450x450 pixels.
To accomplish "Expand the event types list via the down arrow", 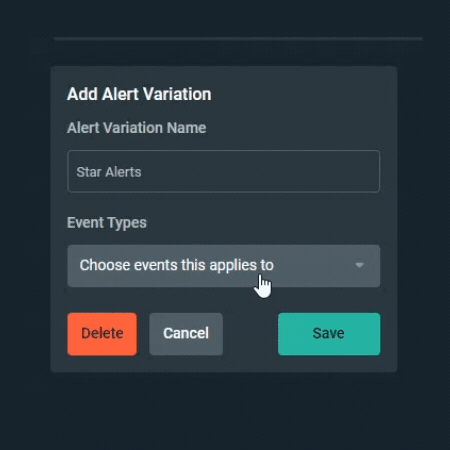I will [359, 265].
